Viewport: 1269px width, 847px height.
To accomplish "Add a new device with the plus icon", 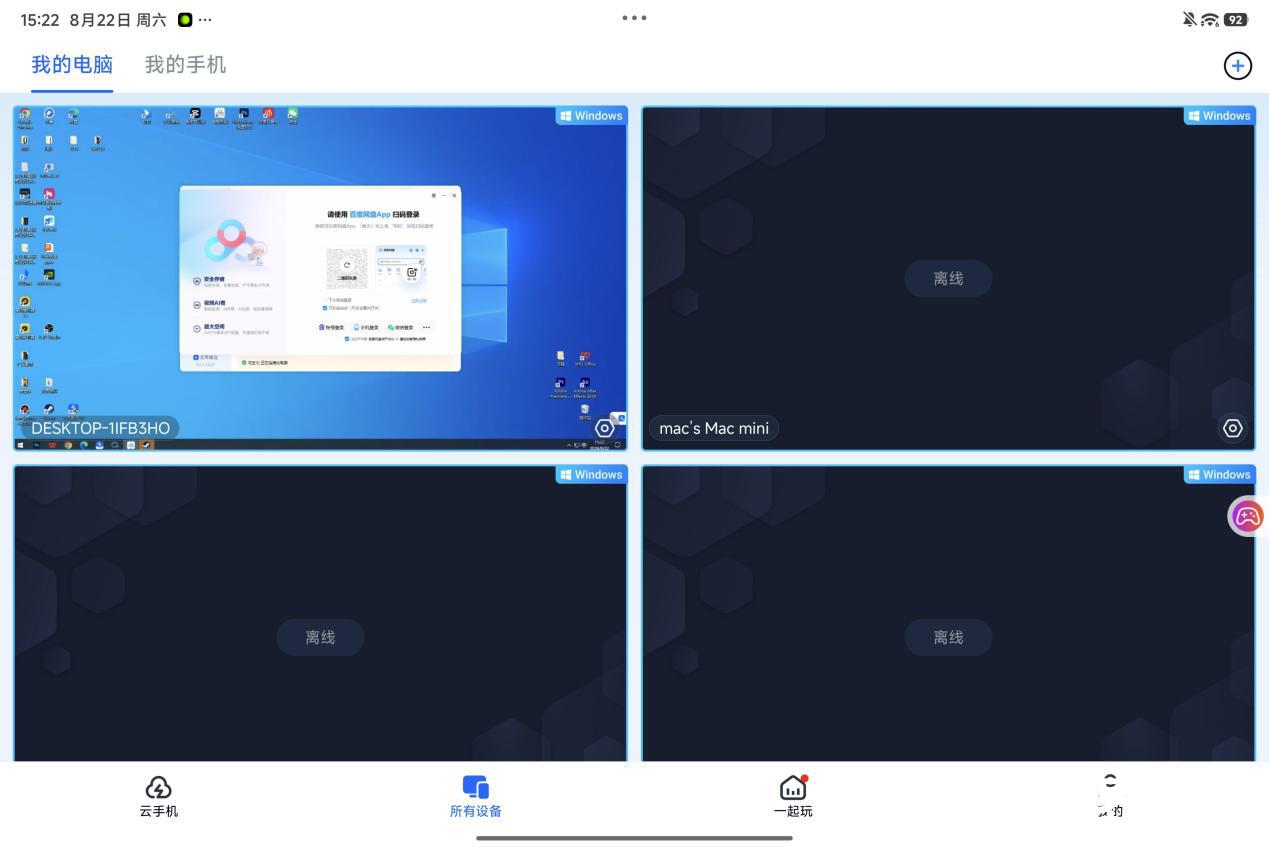I will (x=1238, y=65).
